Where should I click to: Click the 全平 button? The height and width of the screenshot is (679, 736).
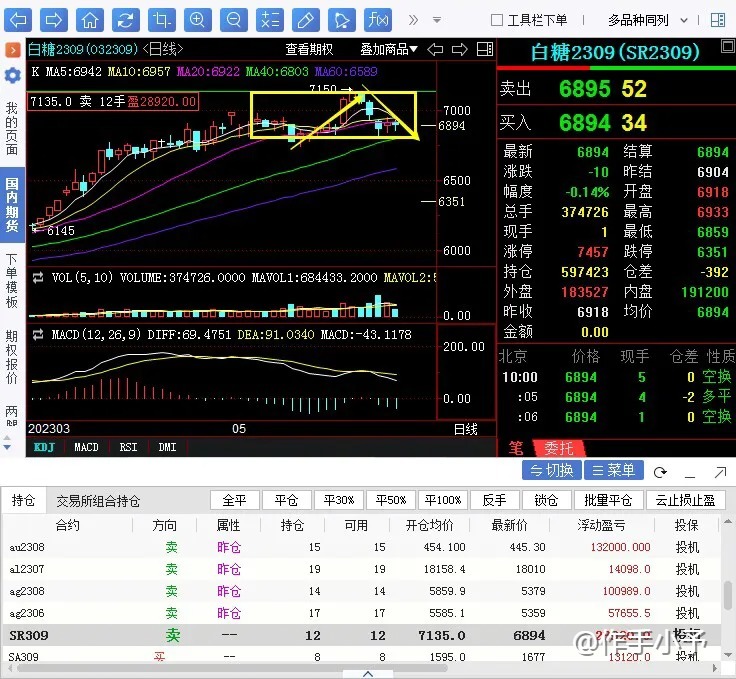(234, 500)
